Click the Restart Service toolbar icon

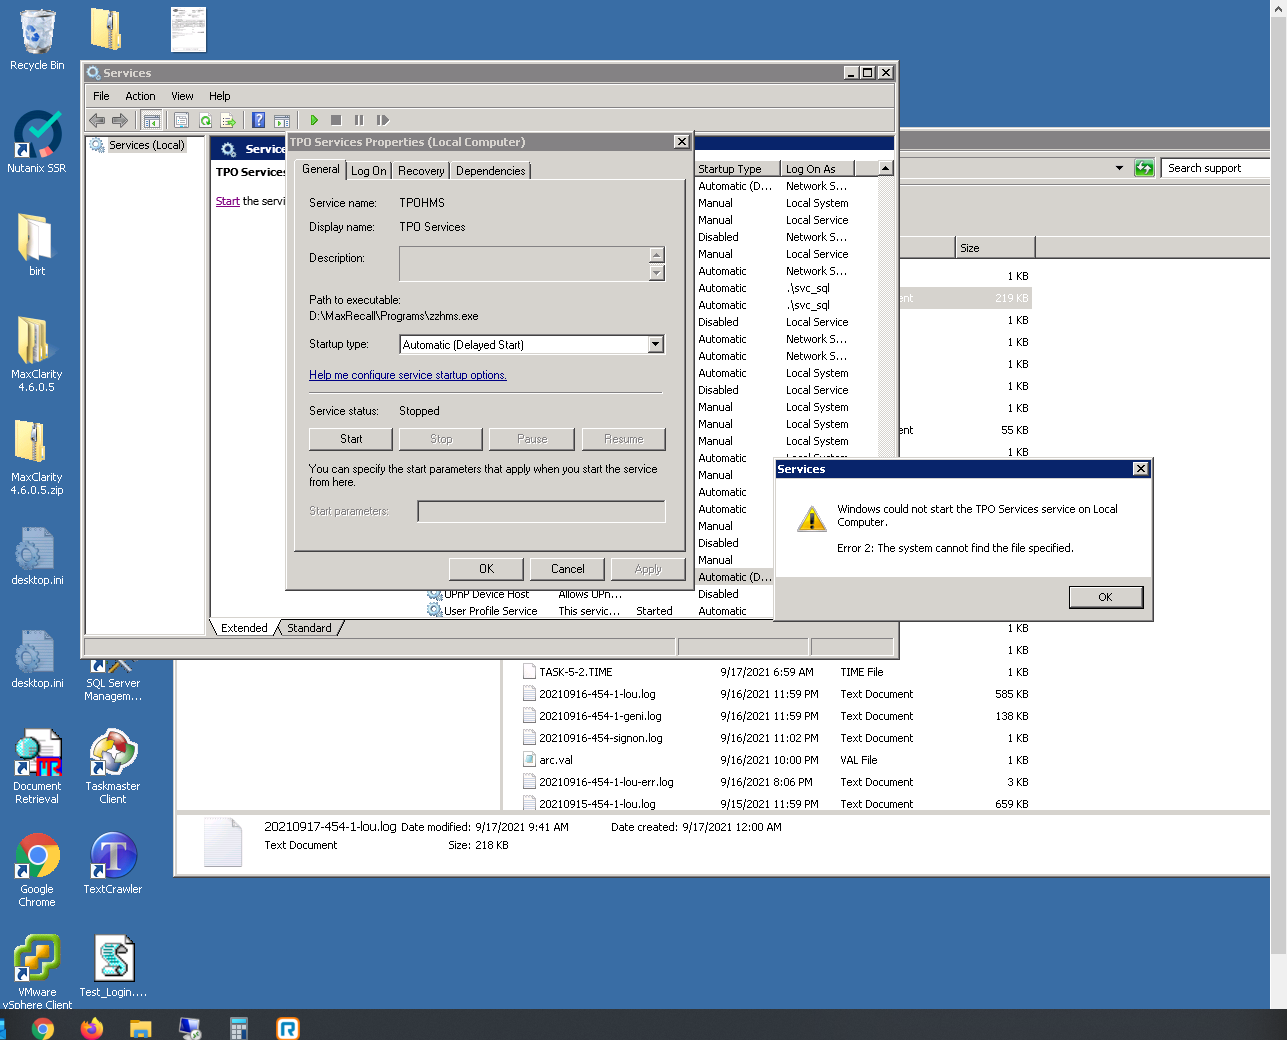pyautogui.click(x=382, y=120)
